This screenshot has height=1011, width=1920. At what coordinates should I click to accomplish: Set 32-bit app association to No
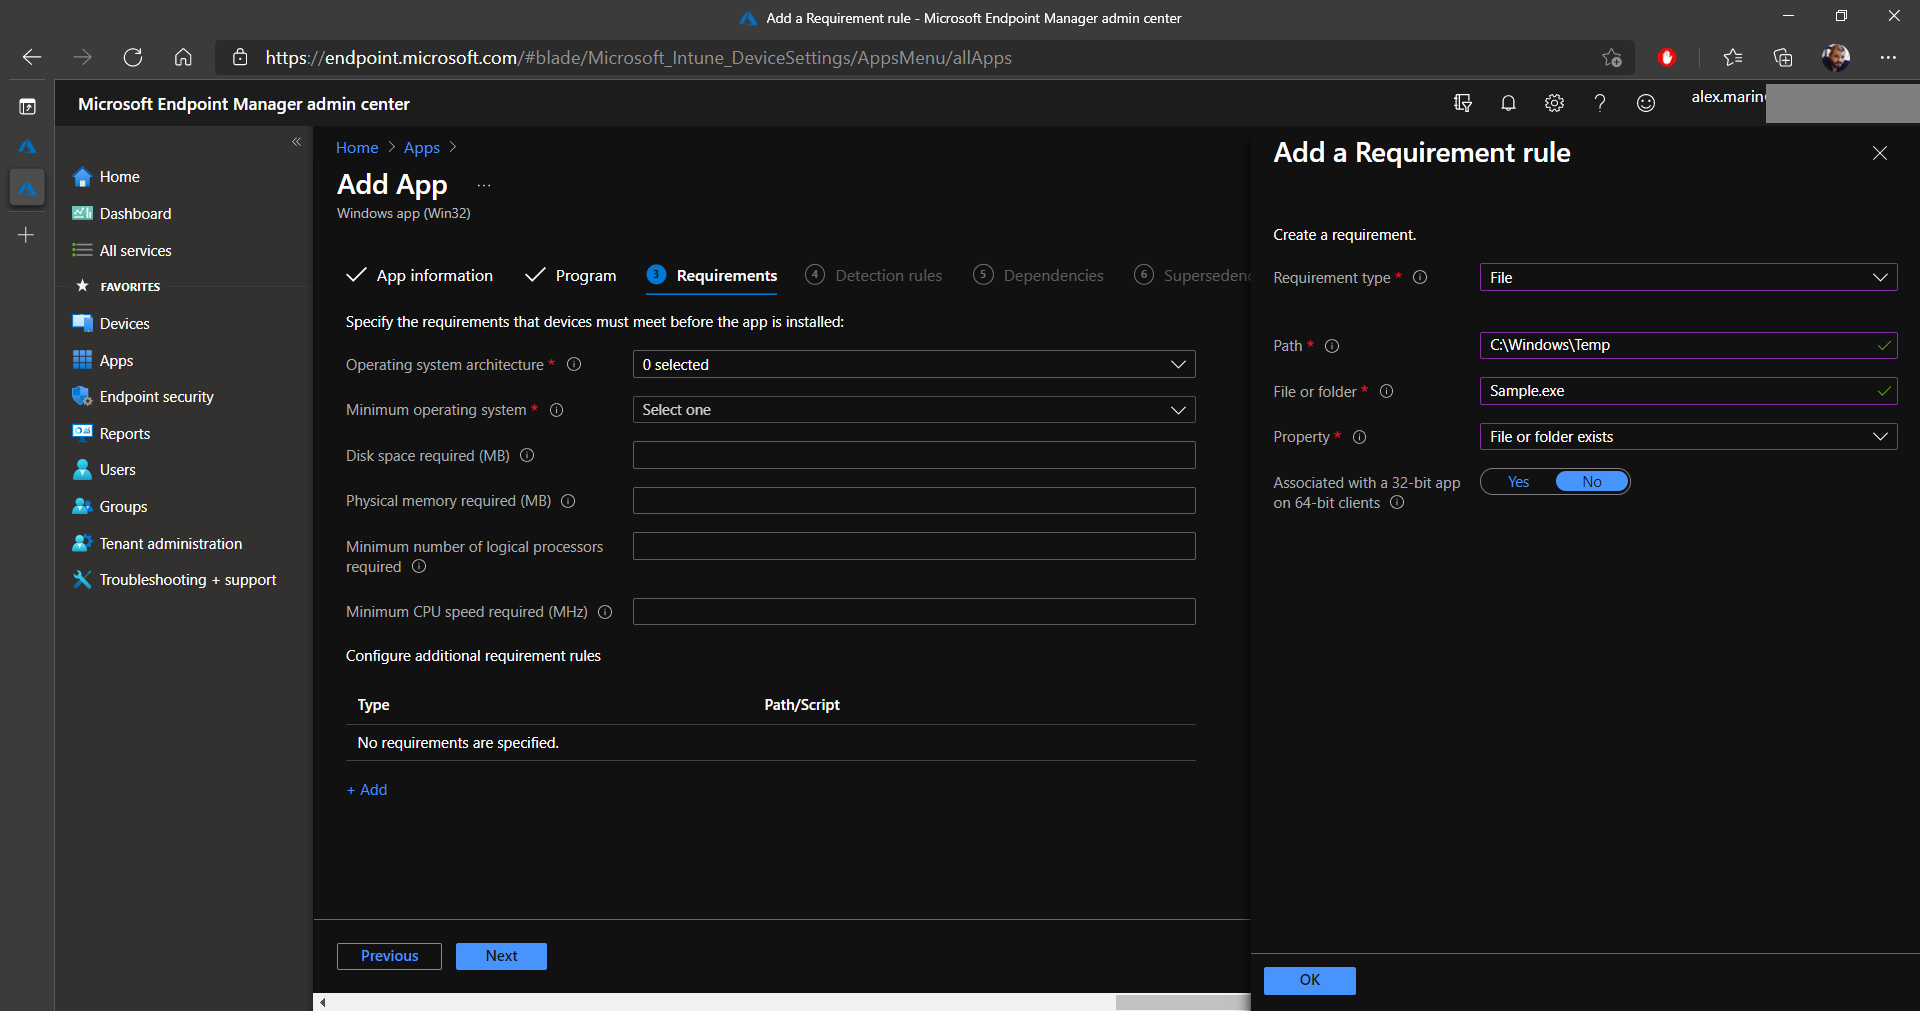point(1592,482)
